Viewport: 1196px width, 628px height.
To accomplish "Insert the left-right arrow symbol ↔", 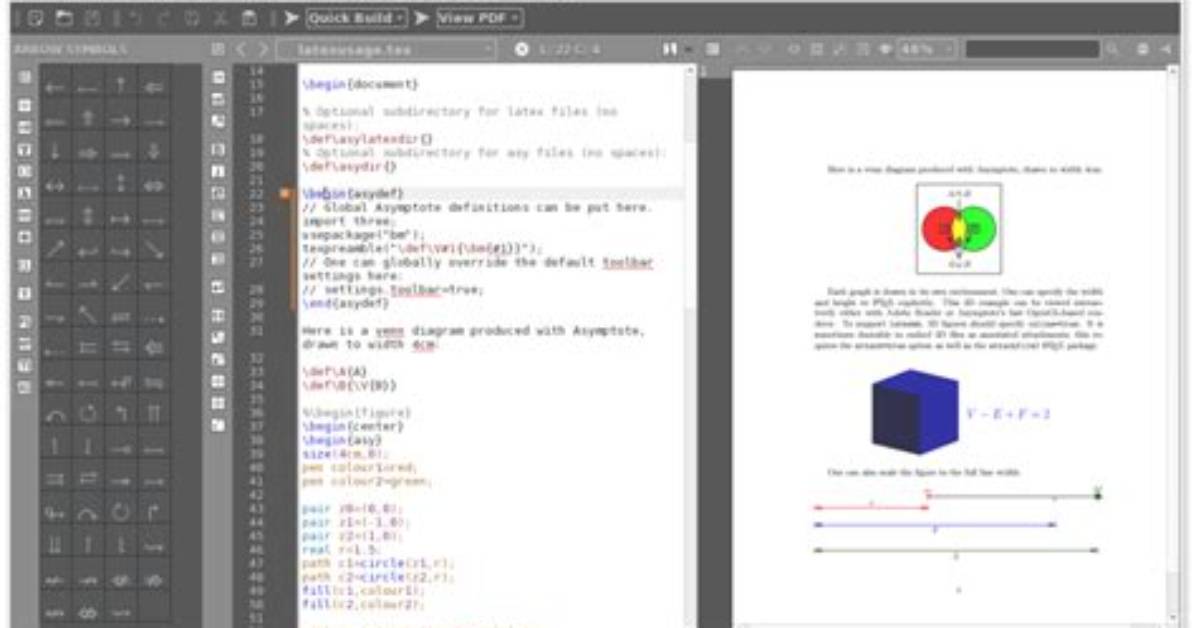I will click(54, 185).
